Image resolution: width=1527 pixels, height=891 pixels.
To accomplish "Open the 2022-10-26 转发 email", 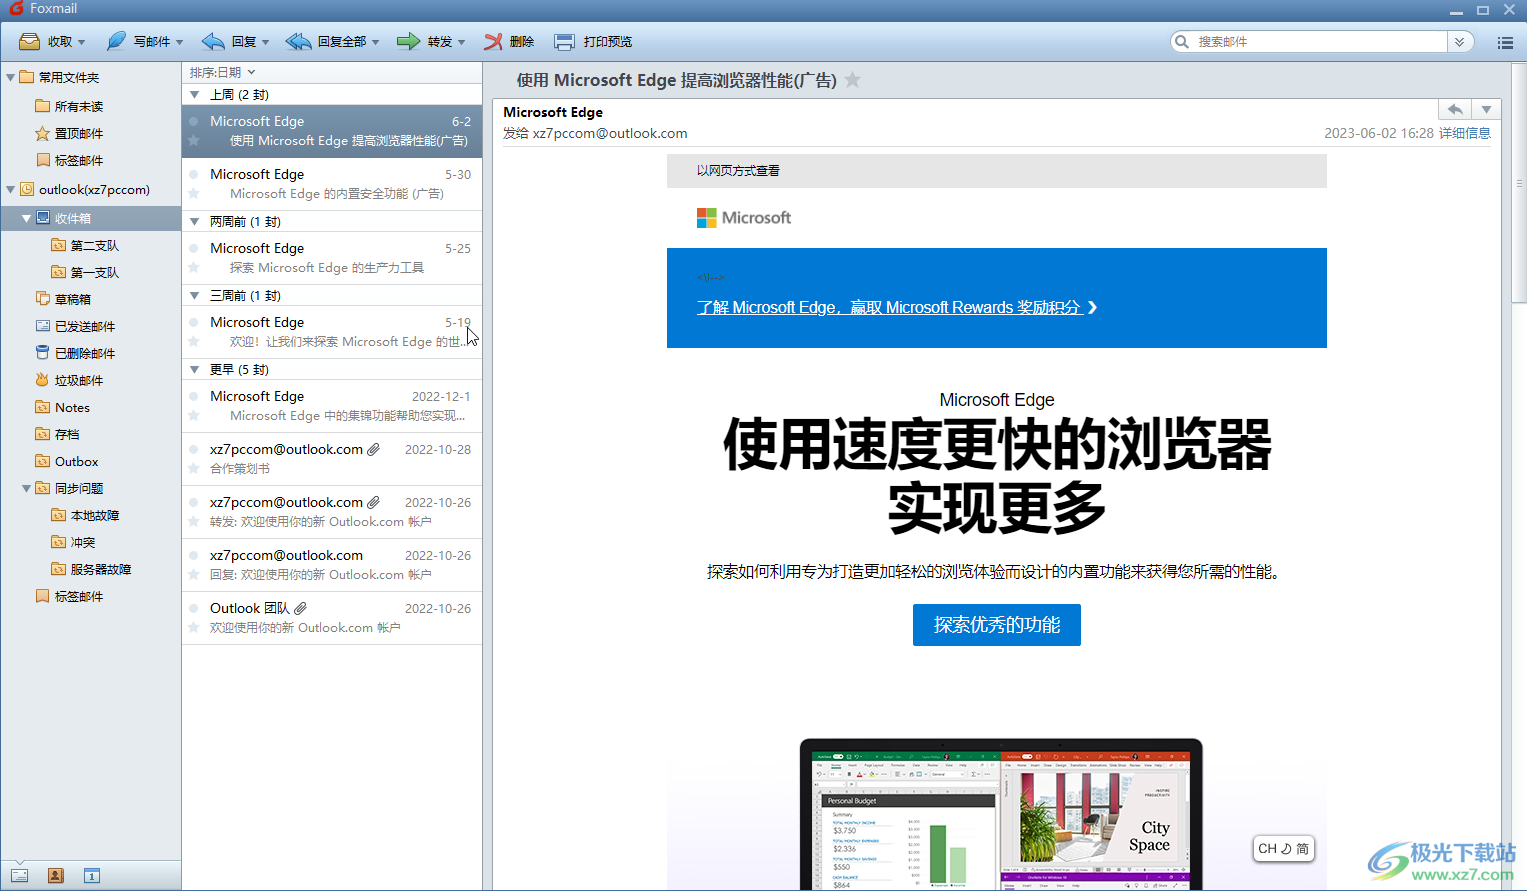I will tap(332, 512).
